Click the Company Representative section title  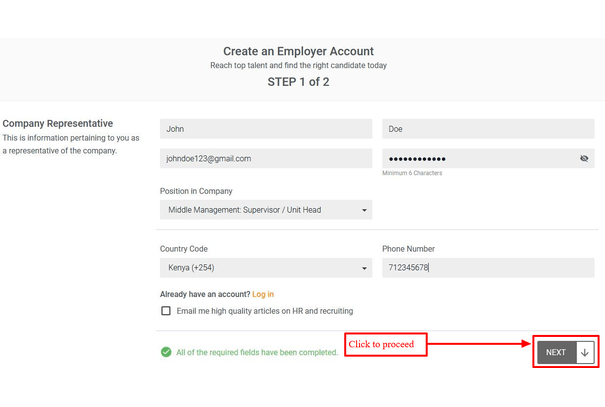pos(58,123)
